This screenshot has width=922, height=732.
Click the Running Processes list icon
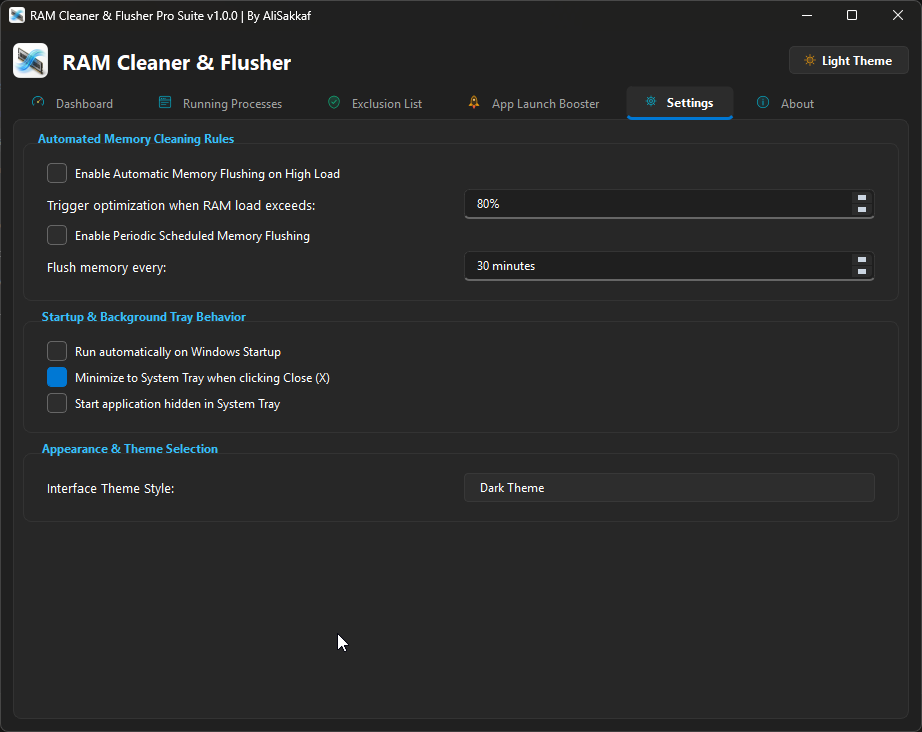click(165, 102)
